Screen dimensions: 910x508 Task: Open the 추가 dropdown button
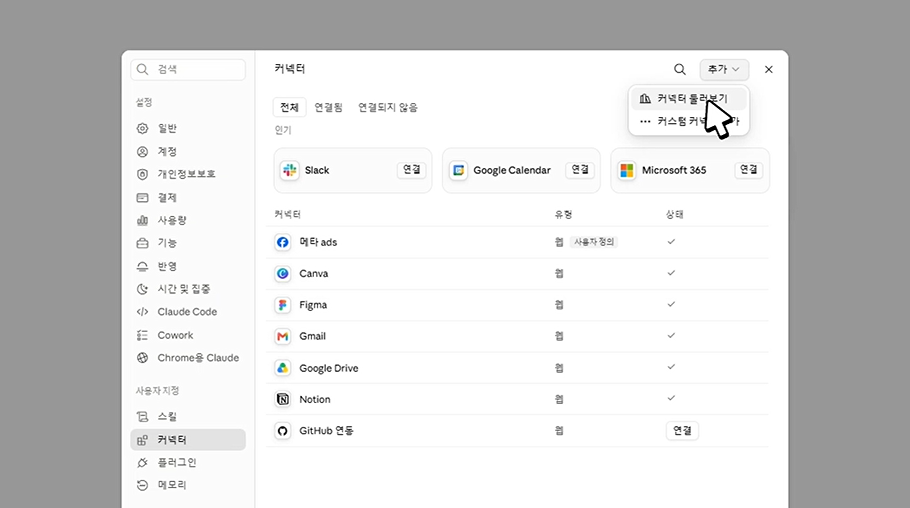click(x=724, y=70)
